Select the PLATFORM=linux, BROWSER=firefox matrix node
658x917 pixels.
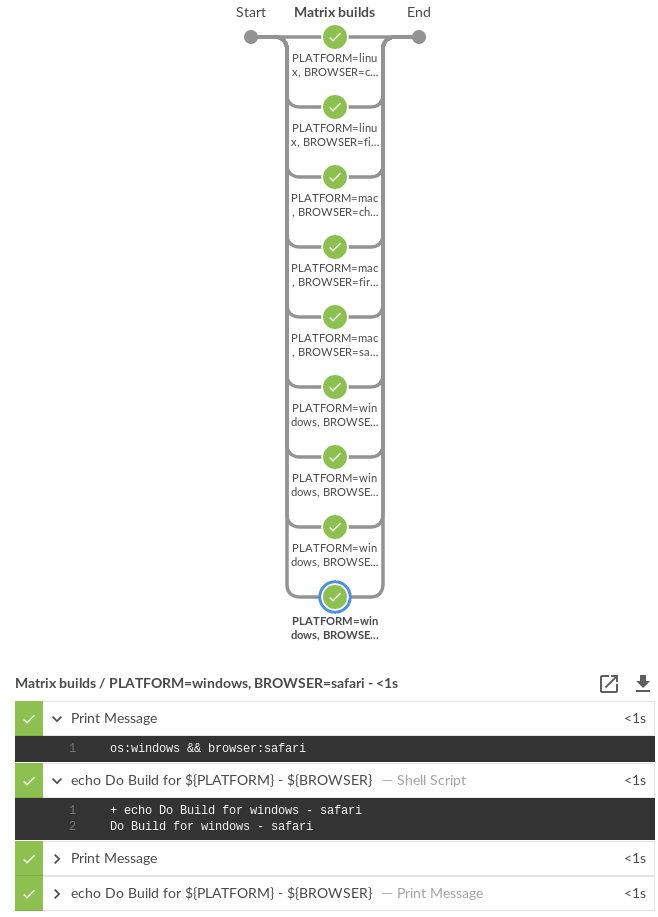click(335, 107)
